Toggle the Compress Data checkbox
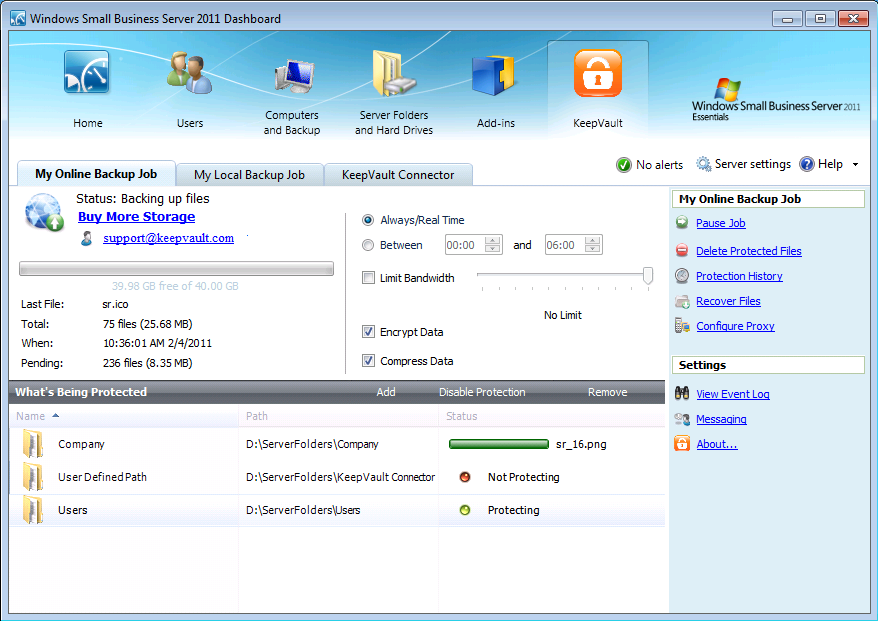 (368, 361)
